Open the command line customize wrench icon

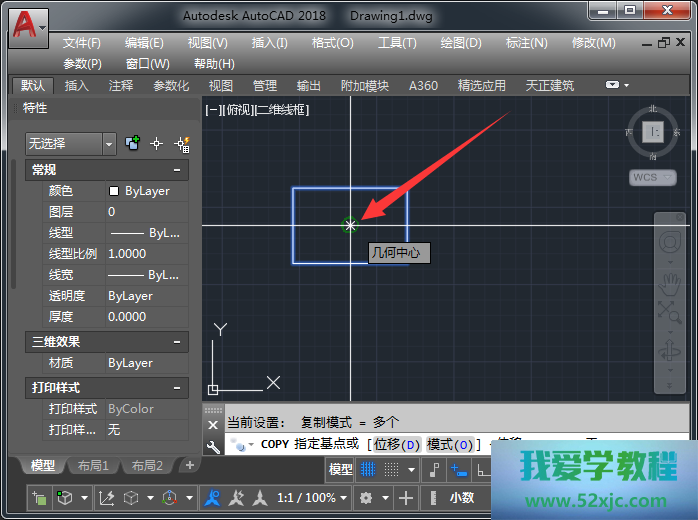[x=212, y=445]
